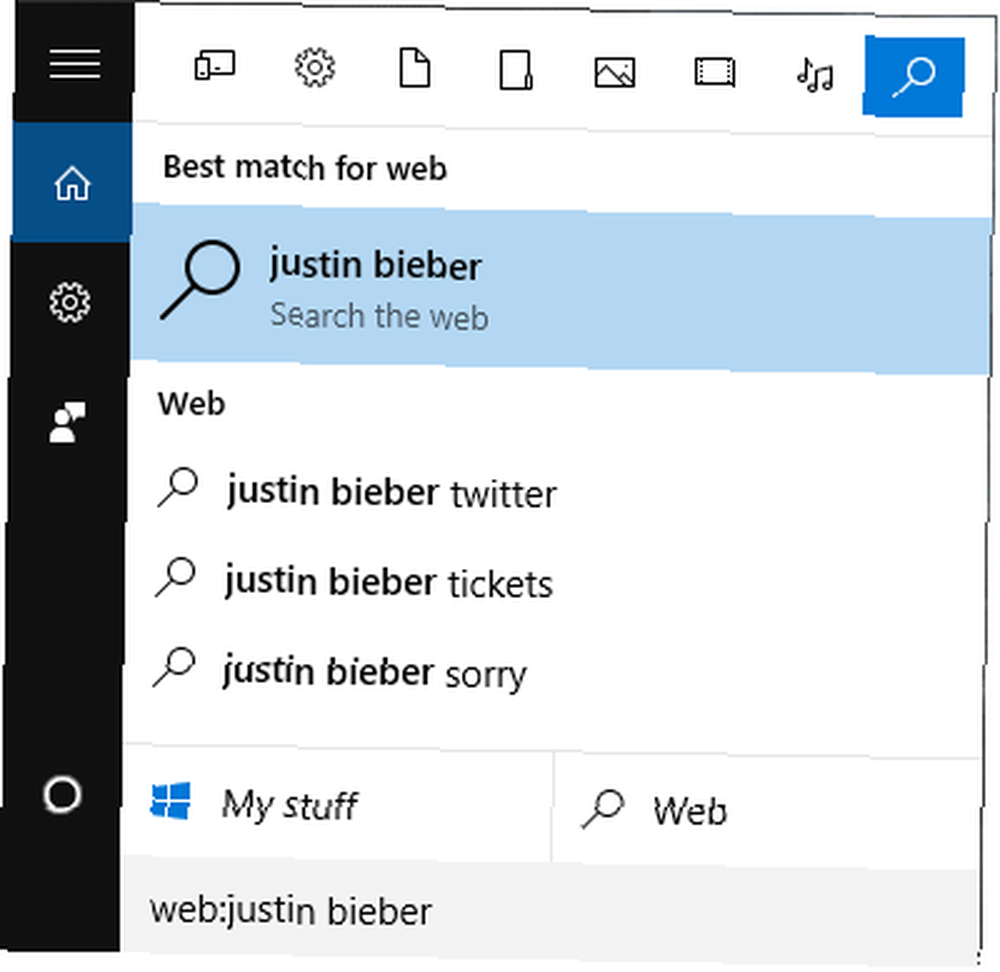The height and width of the screenshot is (972, 1000).
Task: Select suggestion 'justin bieber sorry'
Action: tap(374, 672)
